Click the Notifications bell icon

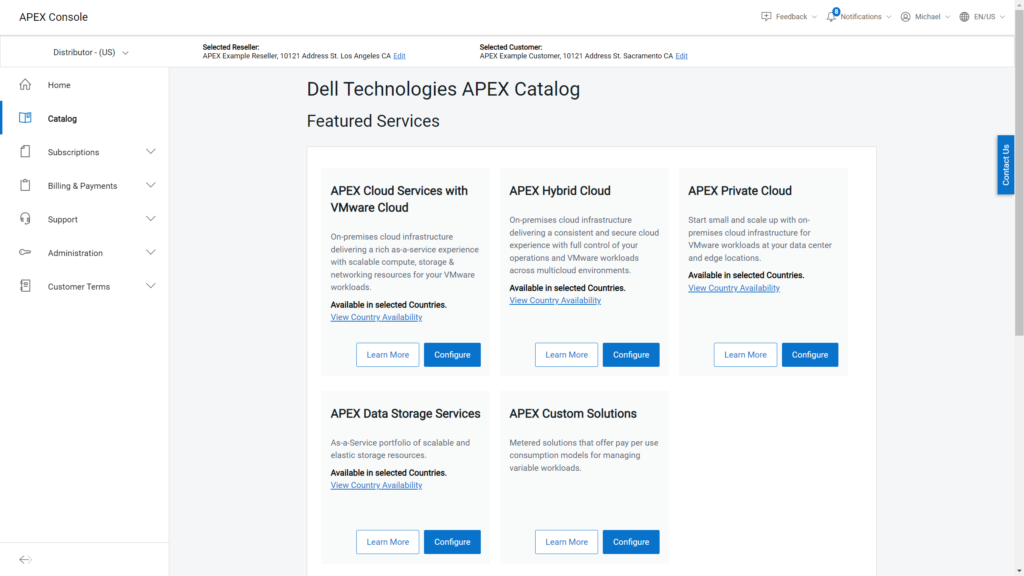pos(831,16)
